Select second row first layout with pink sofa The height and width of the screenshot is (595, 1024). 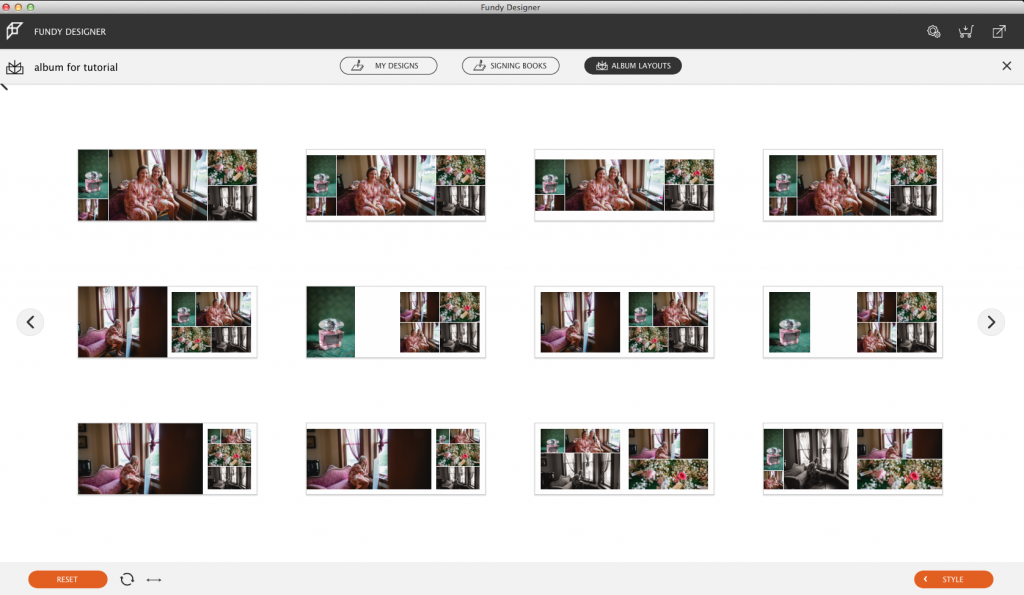167,322
